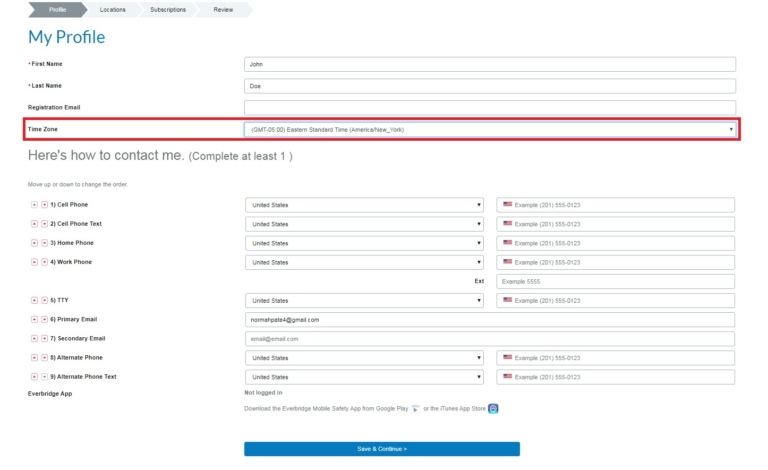Open the Cell Phone country dropdown

[x=364, y=205]
